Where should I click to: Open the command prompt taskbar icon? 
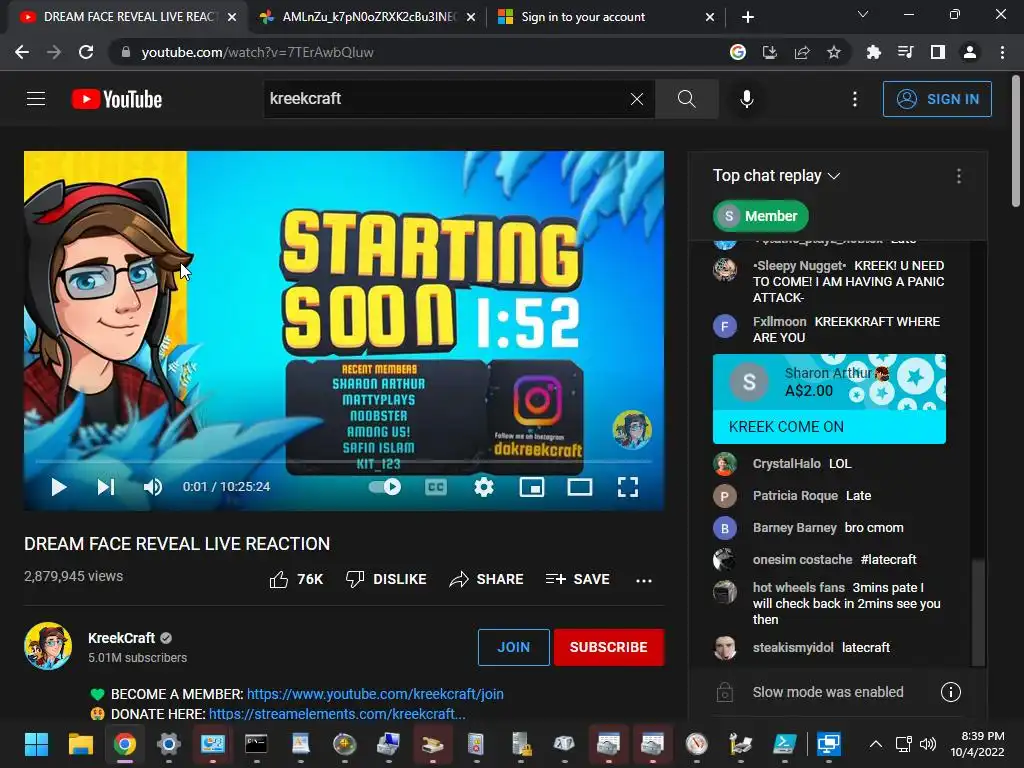point(256,744)
